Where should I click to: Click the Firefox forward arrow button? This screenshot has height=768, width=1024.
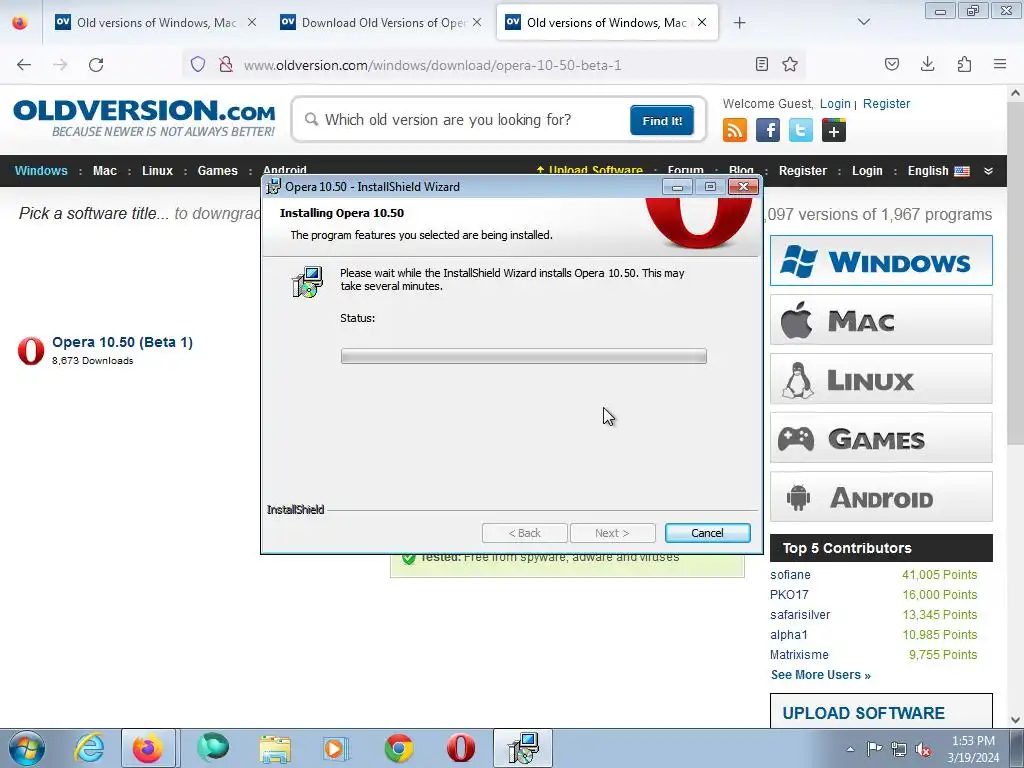tap(60, 65)
